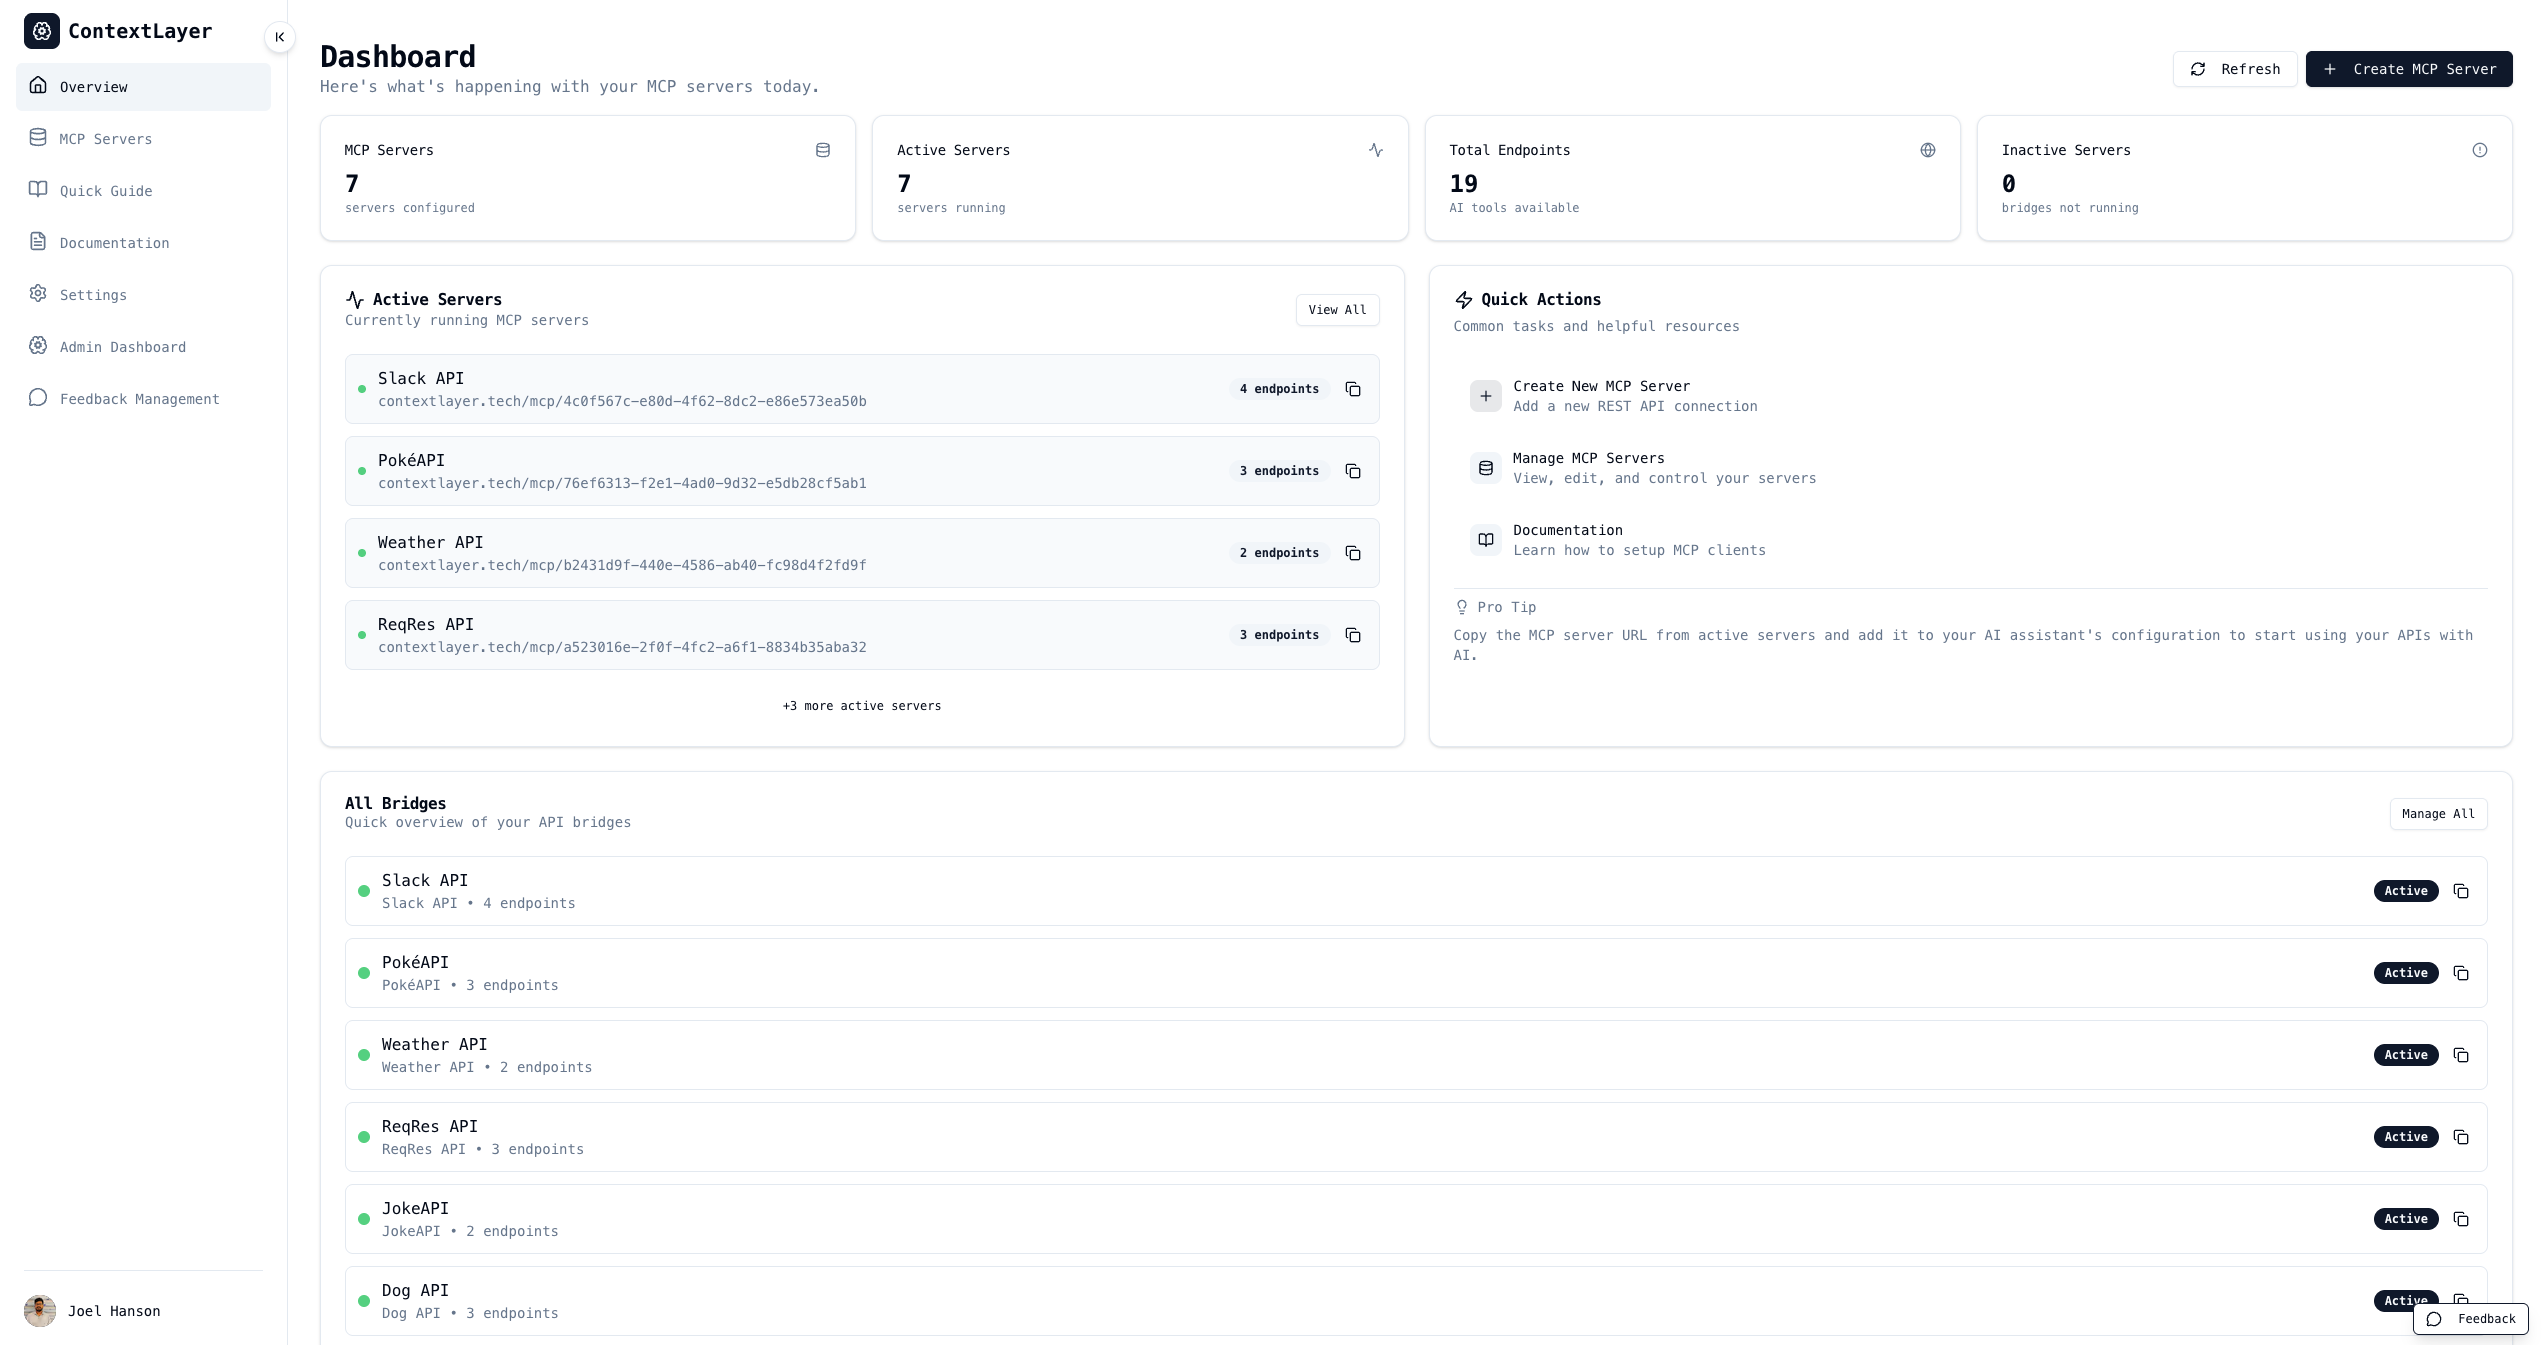
Task: Click the Refresh button
Action: pyautogui.click(x=2235, y=68)
